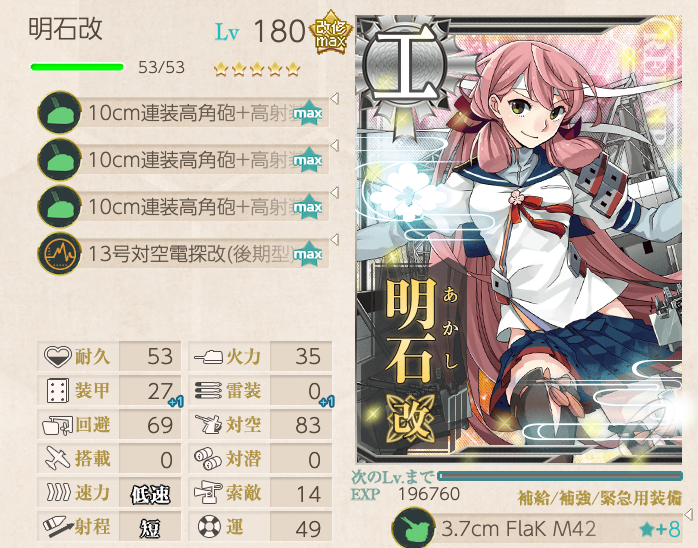698x548 pixels.
Task: Click the lifebuoy luck icon beside 運
Action: click(209, 527)
